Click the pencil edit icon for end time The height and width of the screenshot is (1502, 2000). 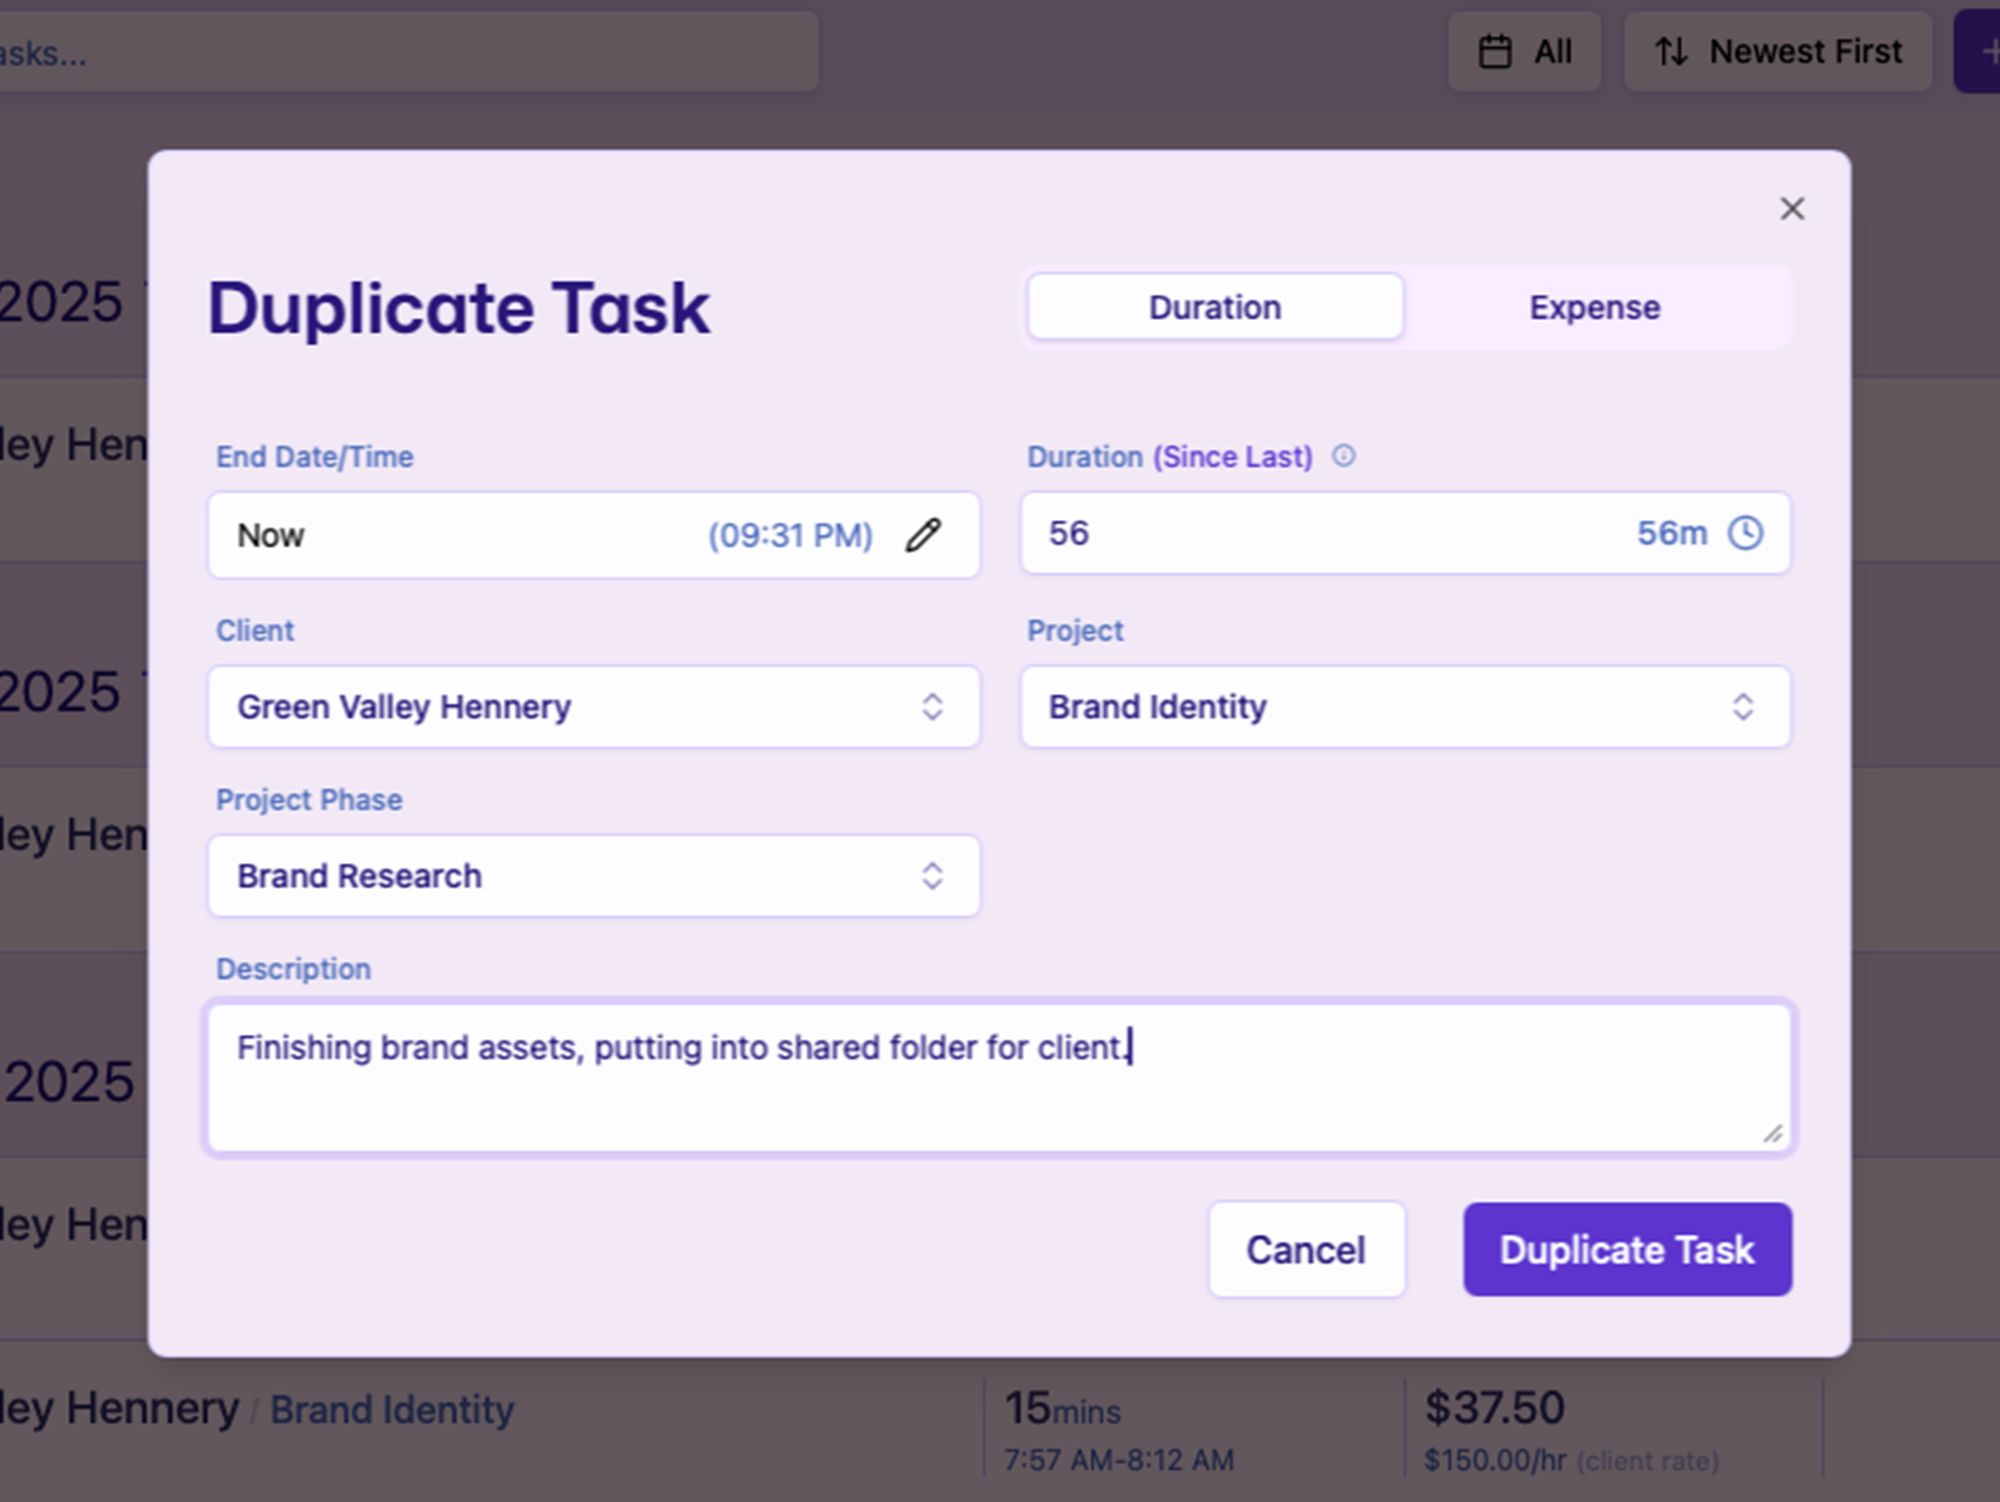923,535
